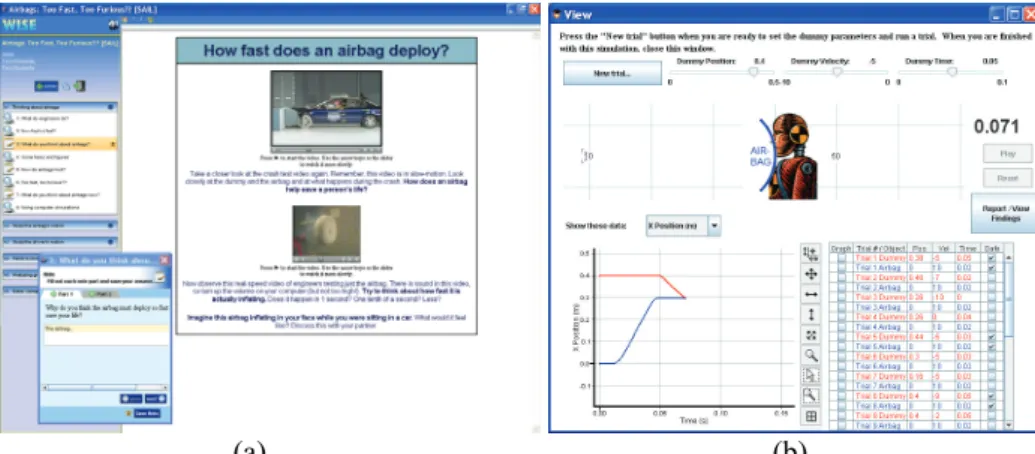Tick Graph checkbox for Trial 1 Dummy
The width and height of the screenshot is (1035, 454).
[x=841, y=259]
